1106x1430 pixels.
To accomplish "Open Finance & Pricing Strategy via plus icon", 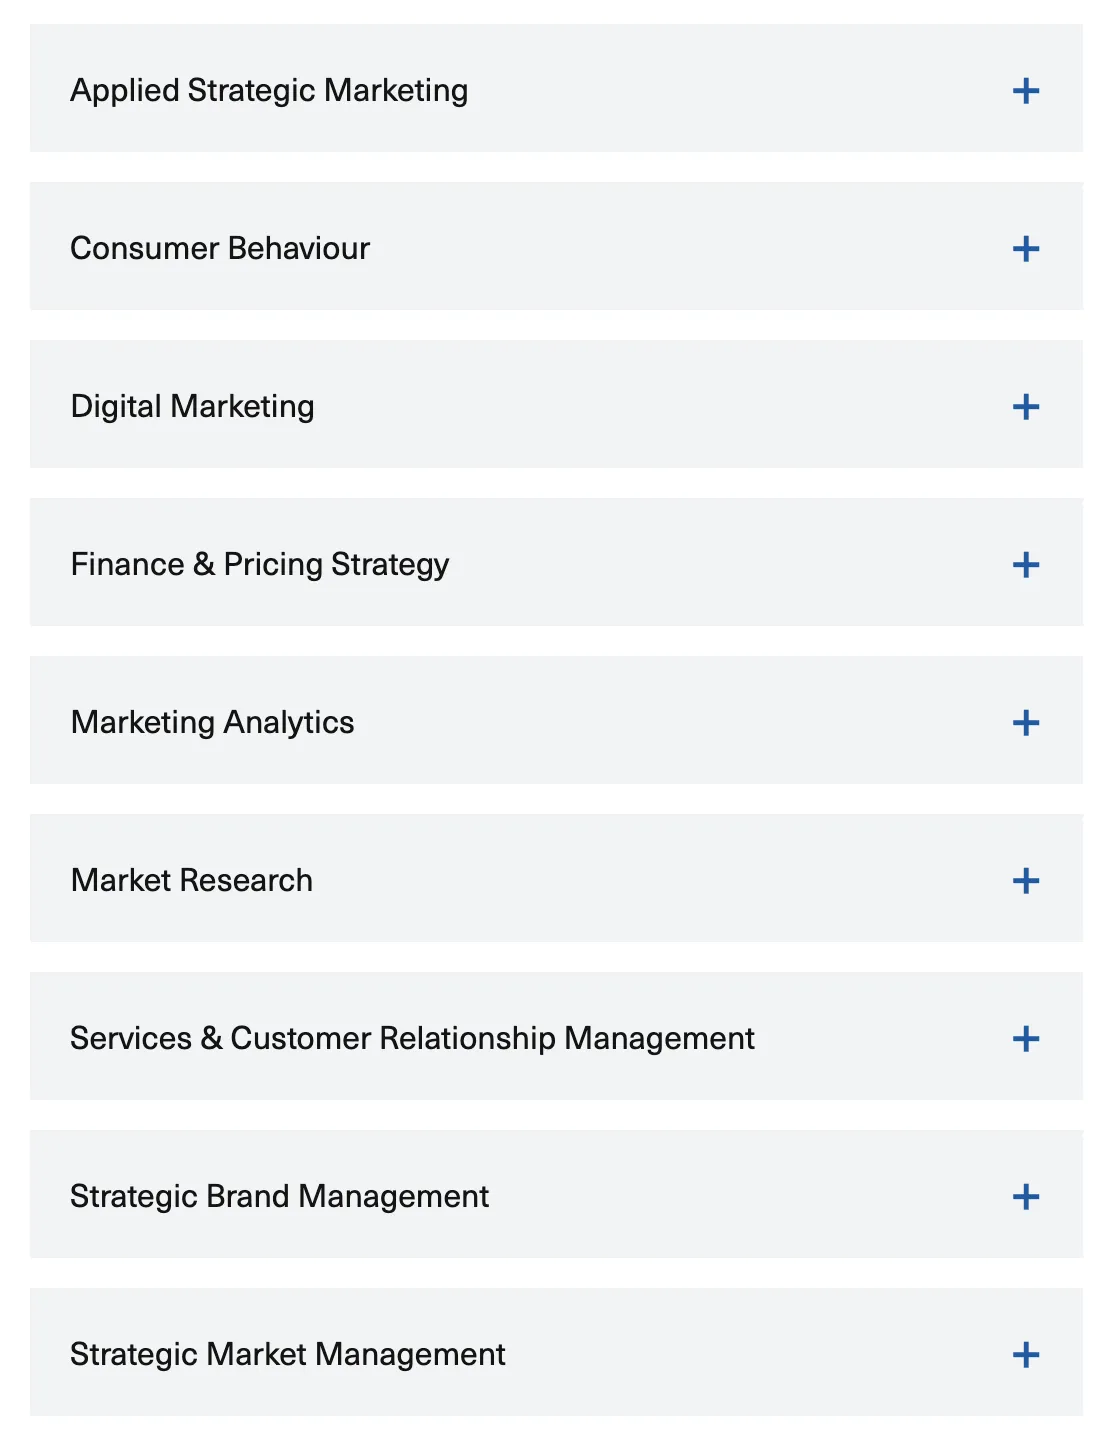I will click(1026, 565).
